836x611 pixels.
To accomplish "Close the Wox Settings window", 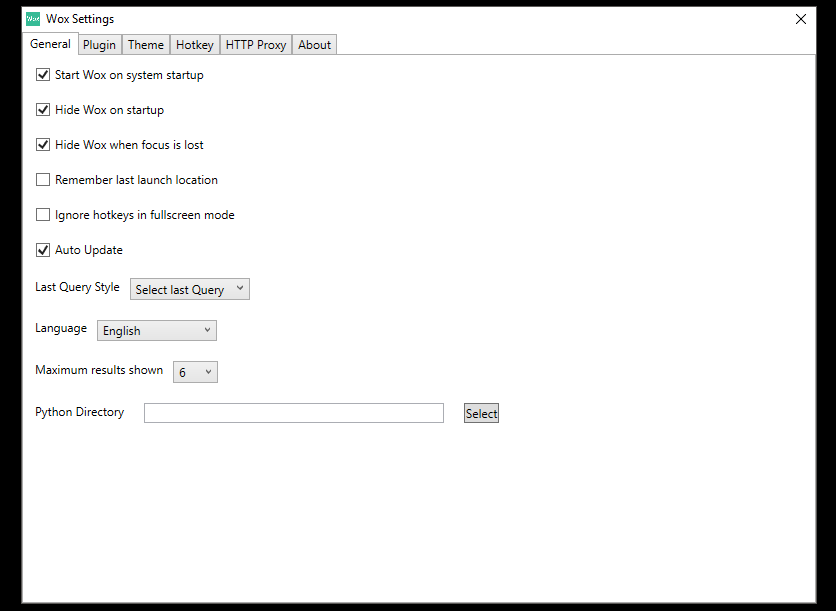I will click(x=800, y=19).
